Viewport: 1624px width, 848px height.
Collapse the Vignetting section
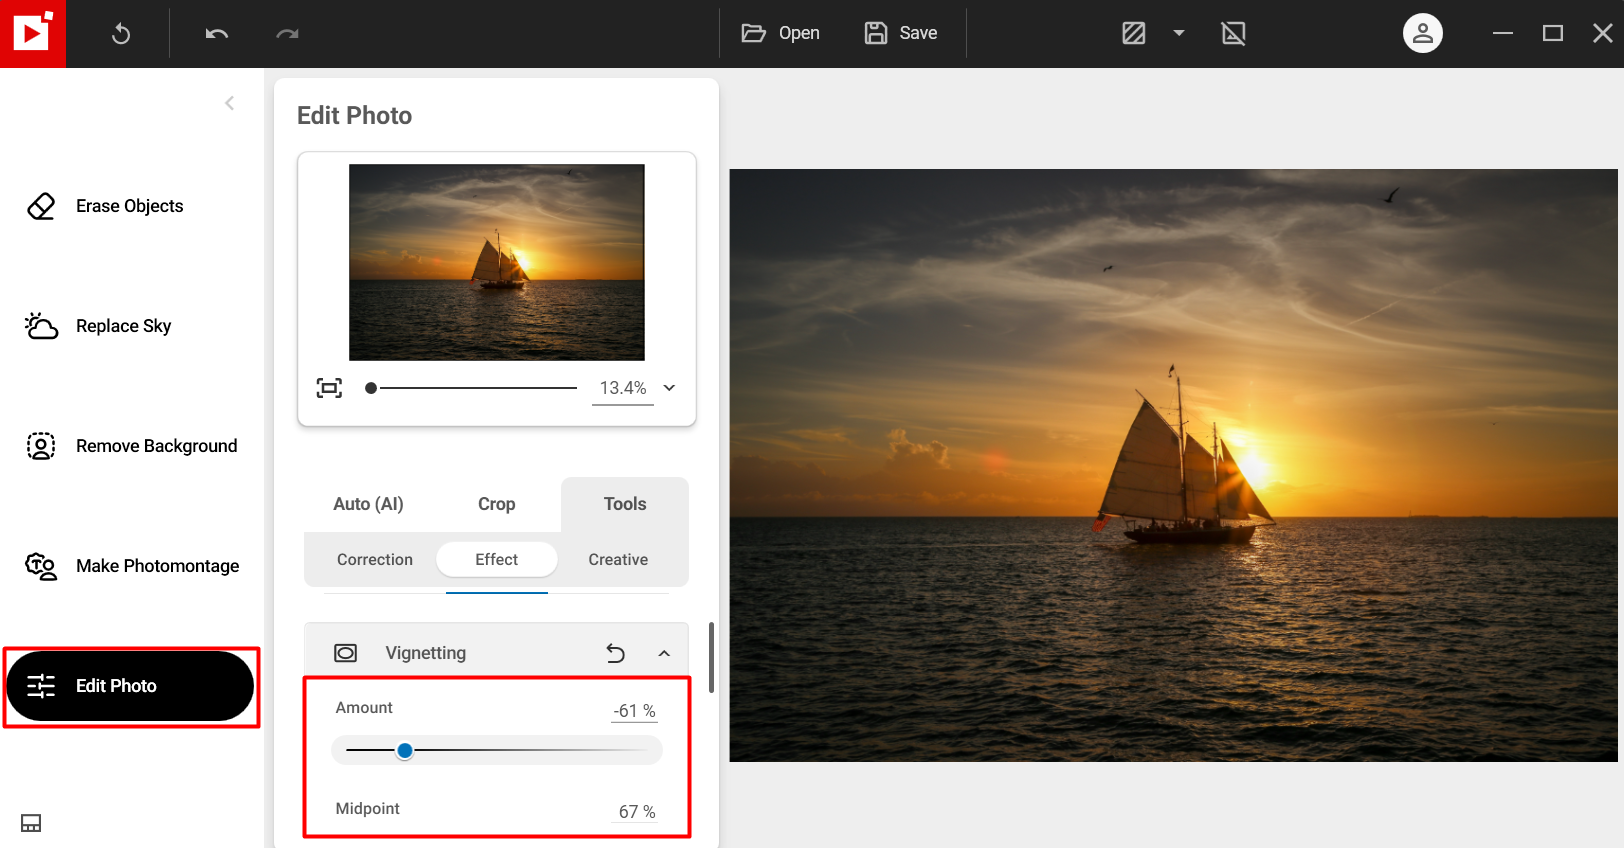664,653
